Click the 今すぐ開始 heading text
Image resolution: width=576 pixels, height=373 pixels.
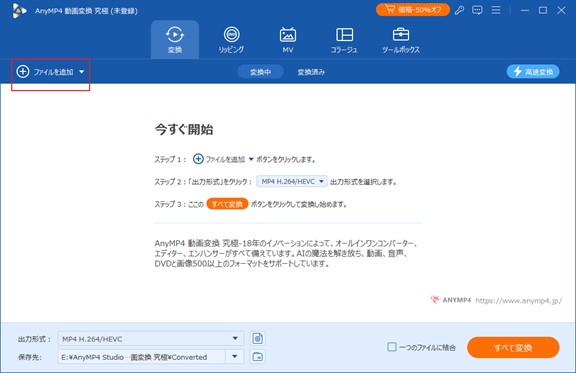[x=184, y=129]
